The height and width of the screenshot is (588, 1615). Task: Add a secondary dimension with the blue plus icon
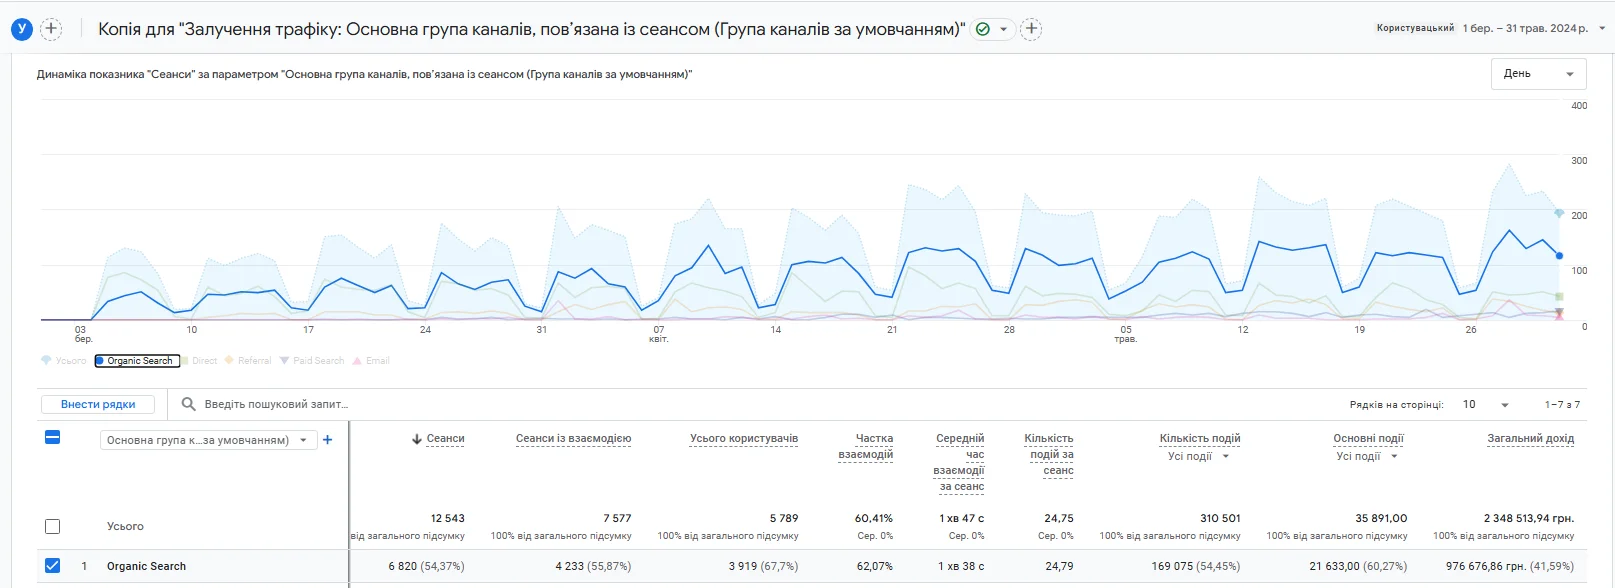(x=327, y=440)
